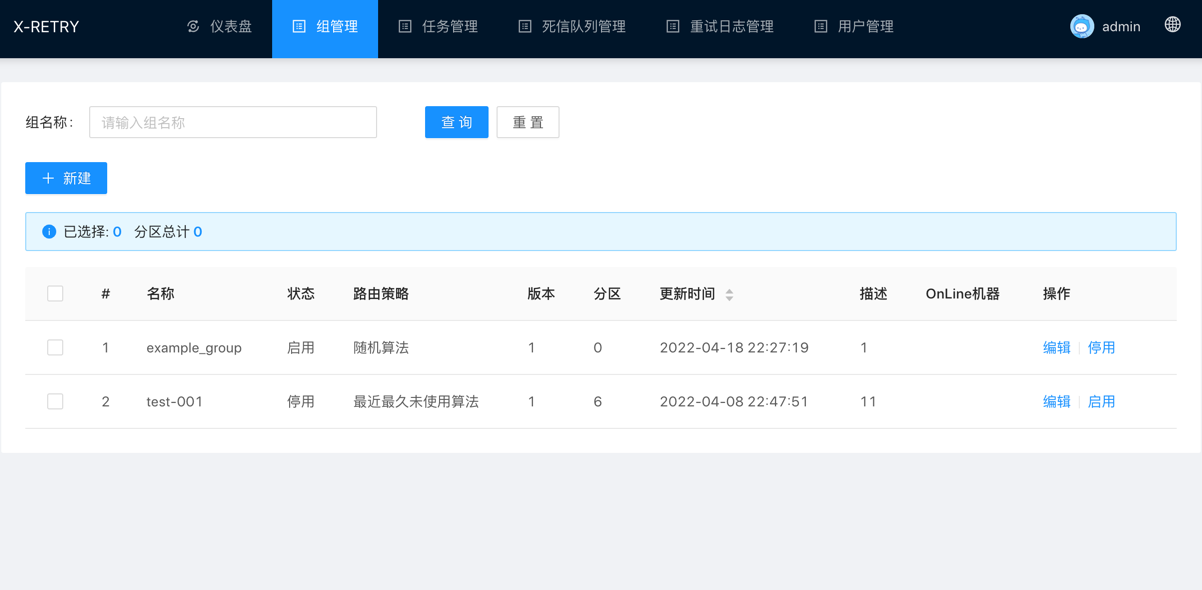Screen dimensions: 1202x590
Task: Click the icon beside 死信队列管理
Action: 525,27
